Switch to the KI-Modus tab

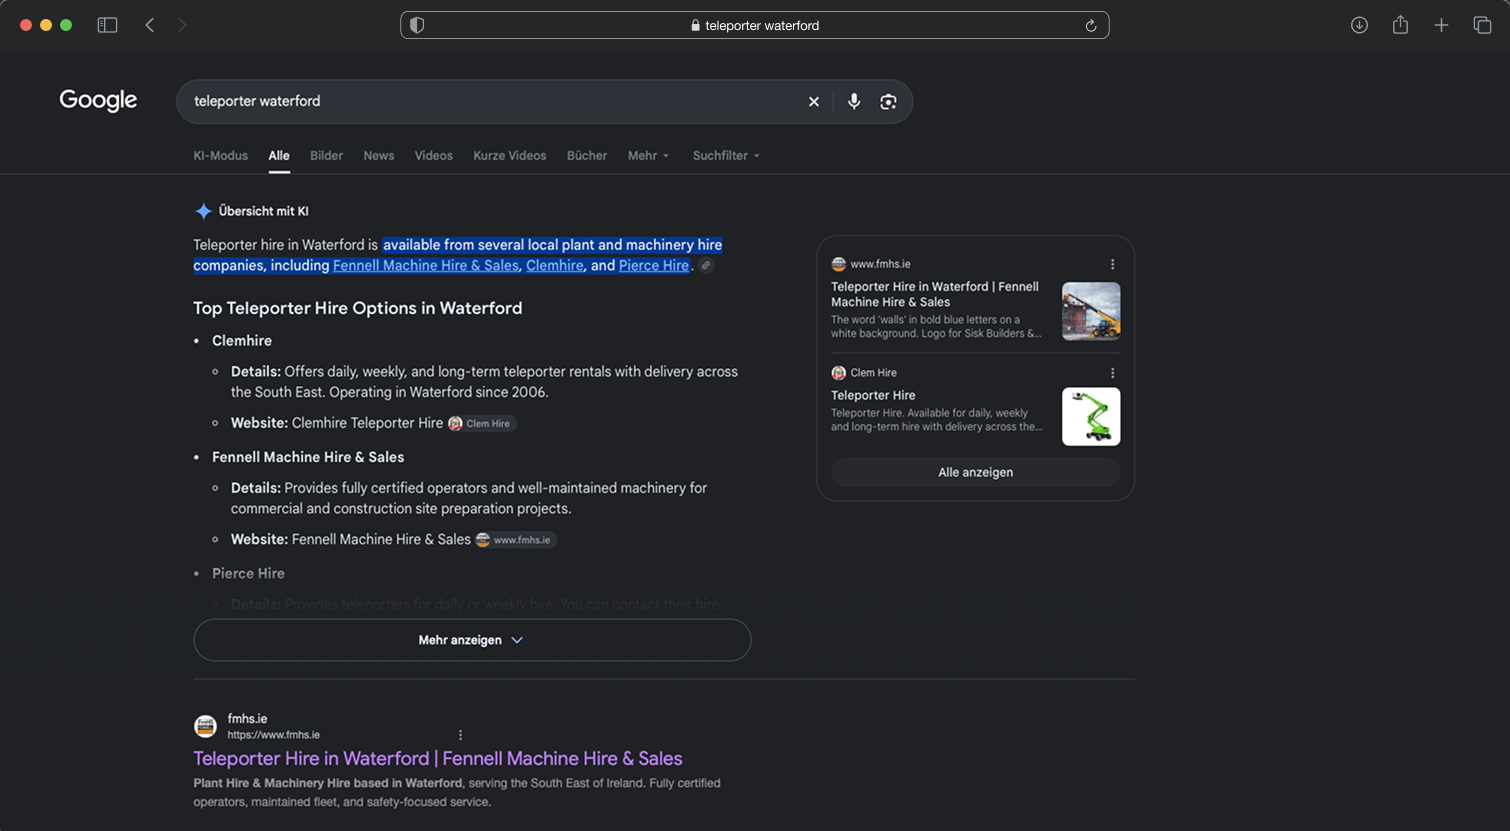(x=220, y=156)
